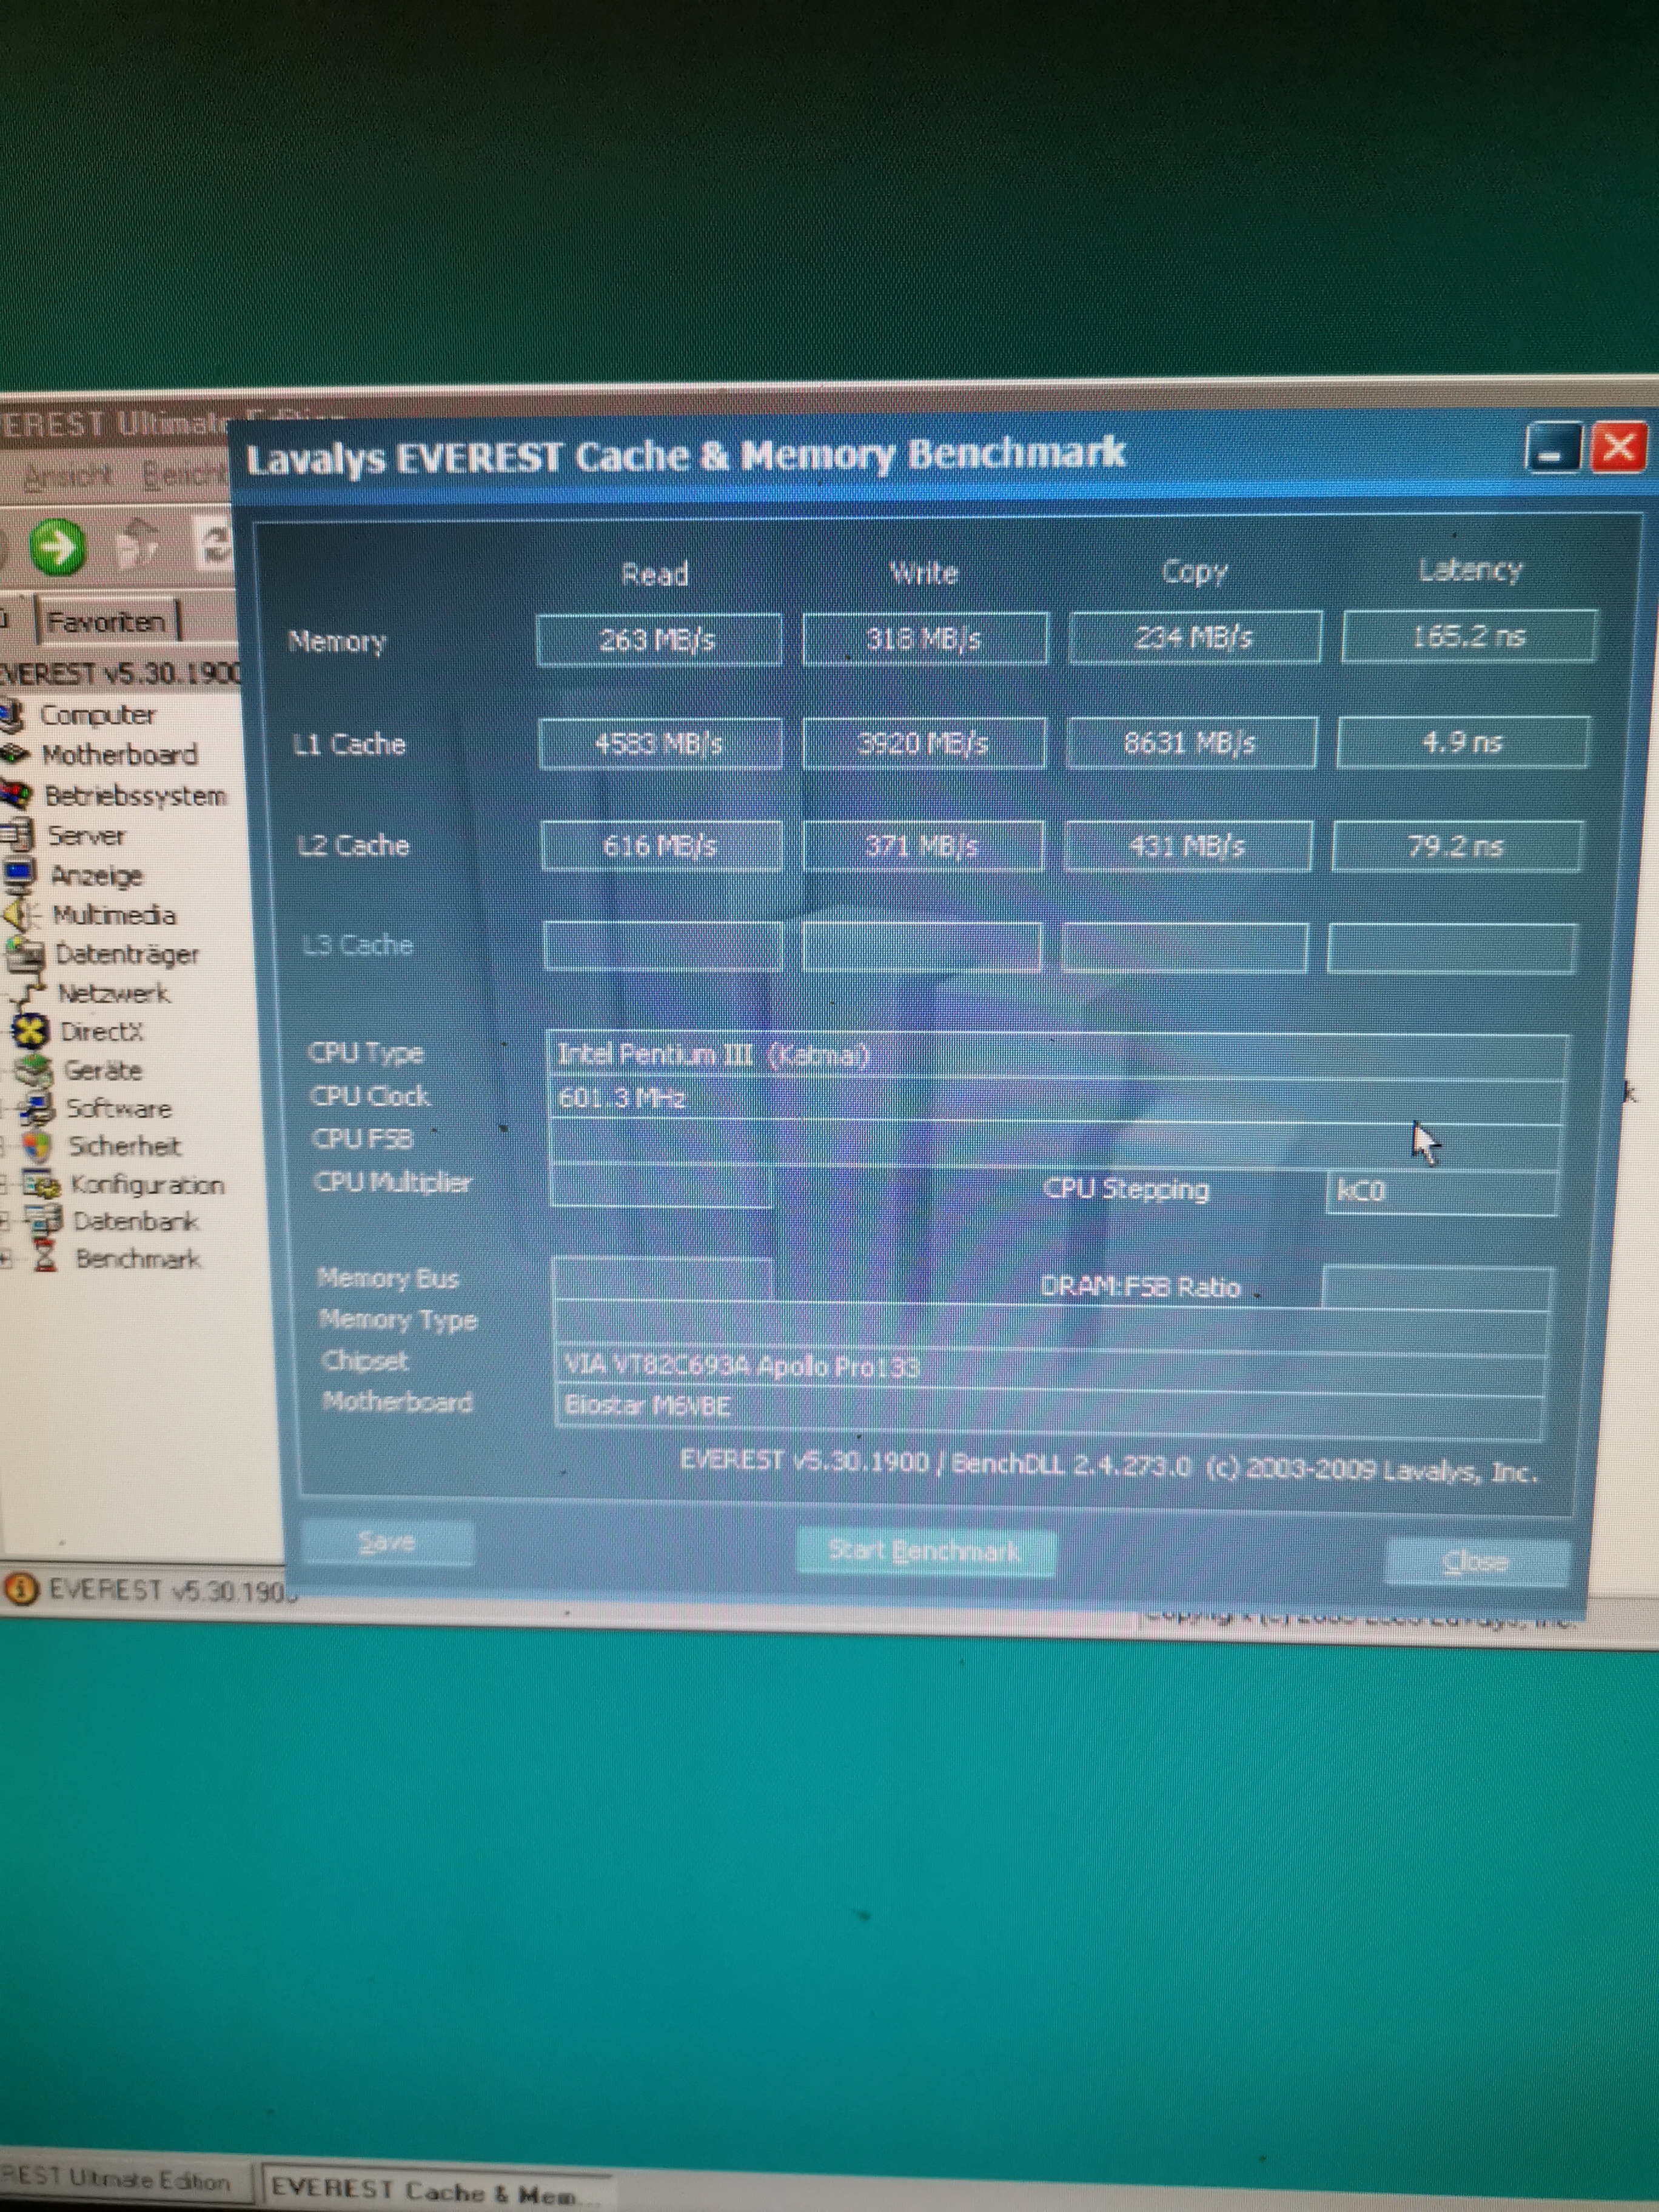Expand the Benchmark tree node
This screenshot has height=2212, width=1659.
click(x=6, y=1259)
